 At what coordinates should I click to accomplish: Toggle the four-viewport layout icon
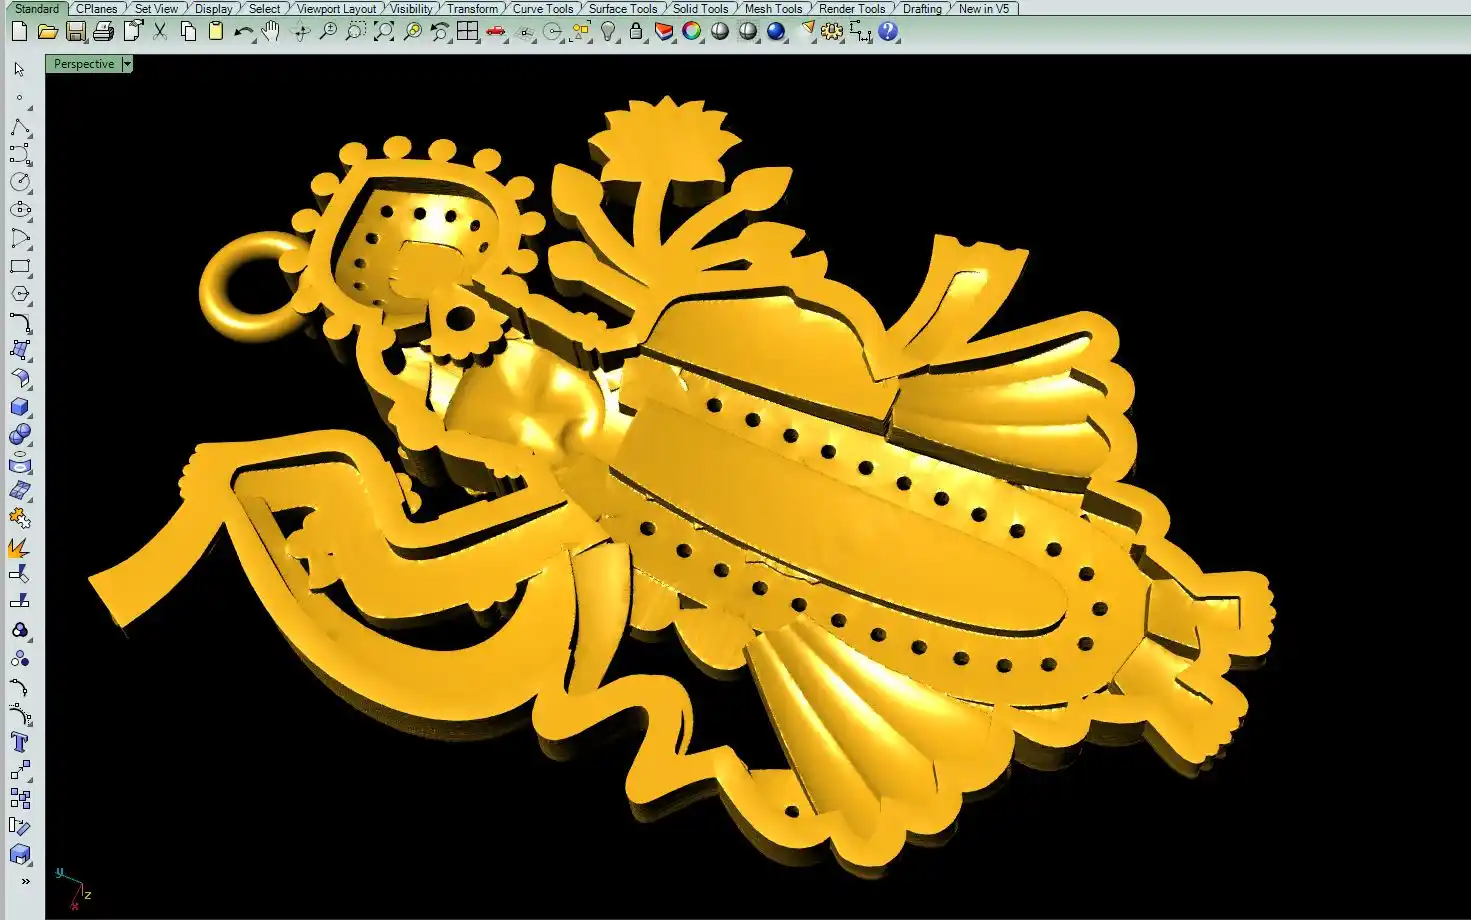pos(467,32)
